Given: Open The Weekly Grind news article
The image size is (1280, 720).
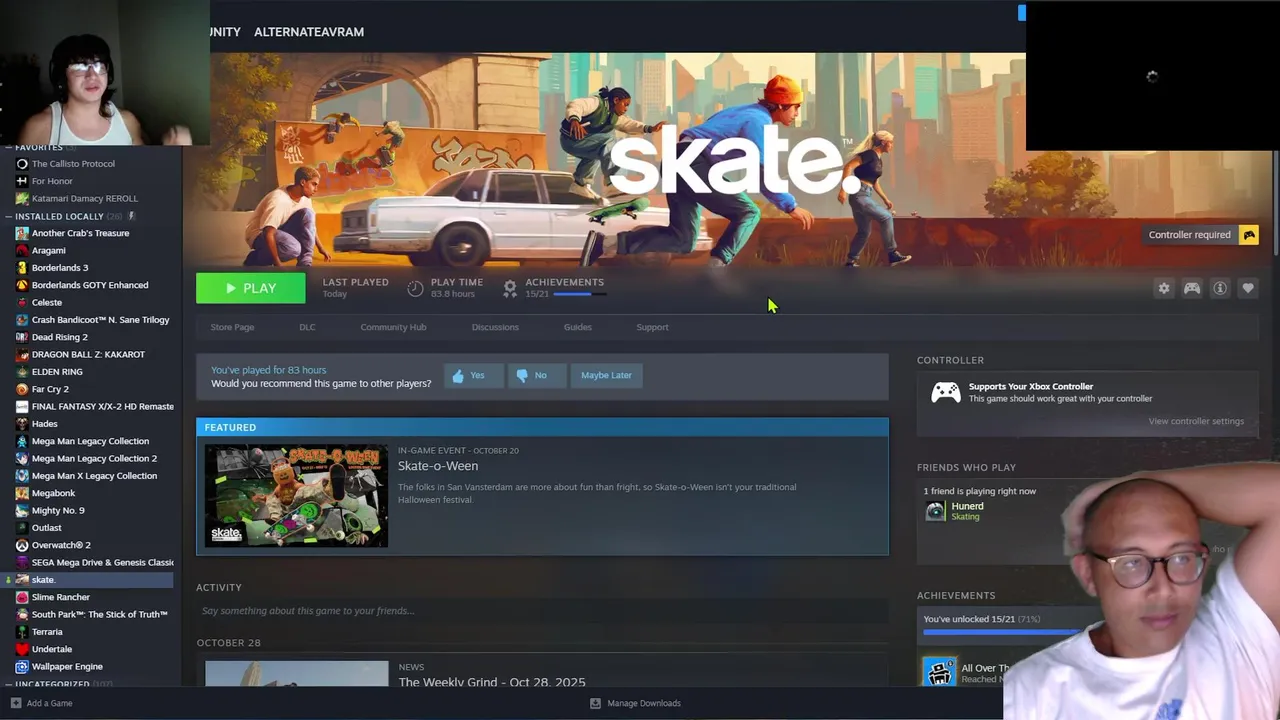Looking at the screenshot, I should pyautogui.click(x=492, y=682).
